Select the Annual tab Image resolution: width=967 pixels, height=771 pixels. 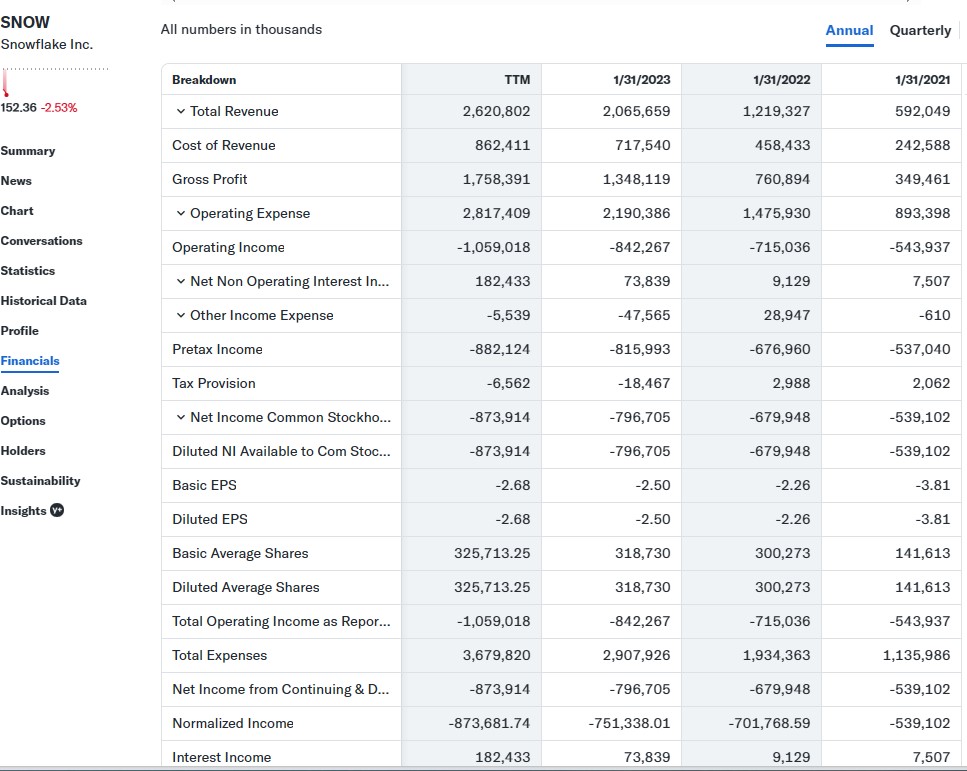click(849, 30)
